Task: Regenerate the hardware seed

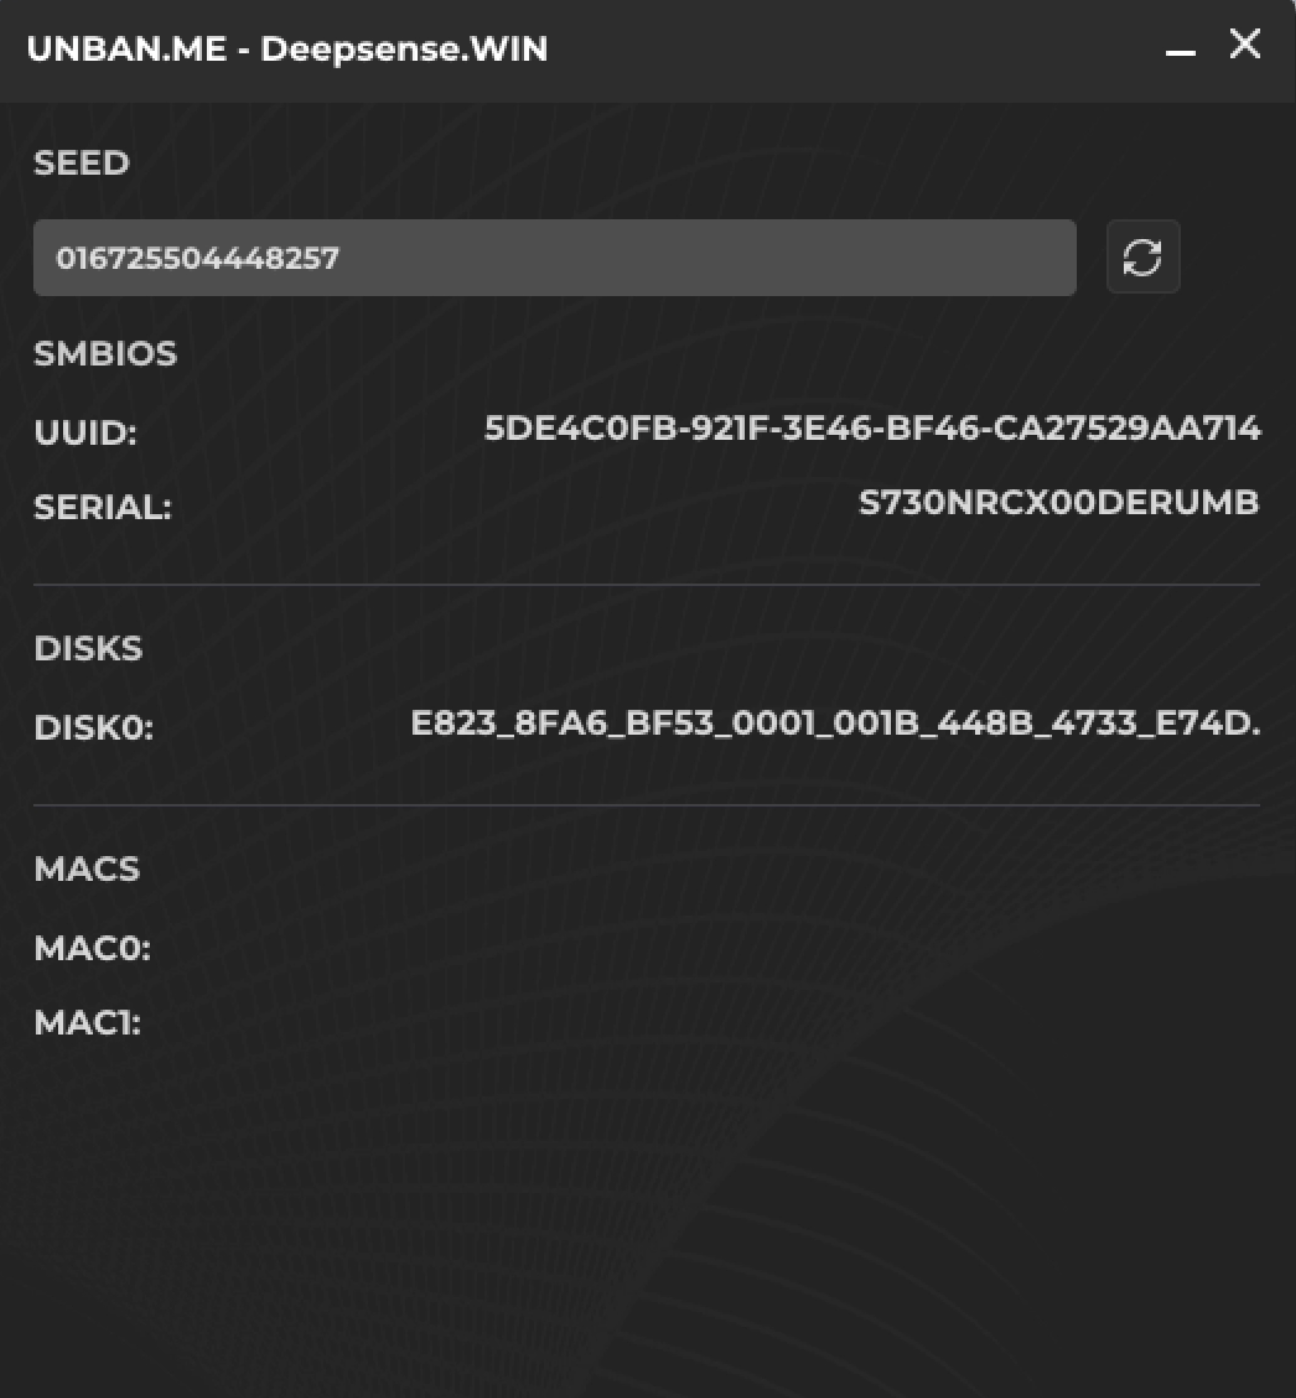Action: pyautogui.click(x=1143, y=258)
